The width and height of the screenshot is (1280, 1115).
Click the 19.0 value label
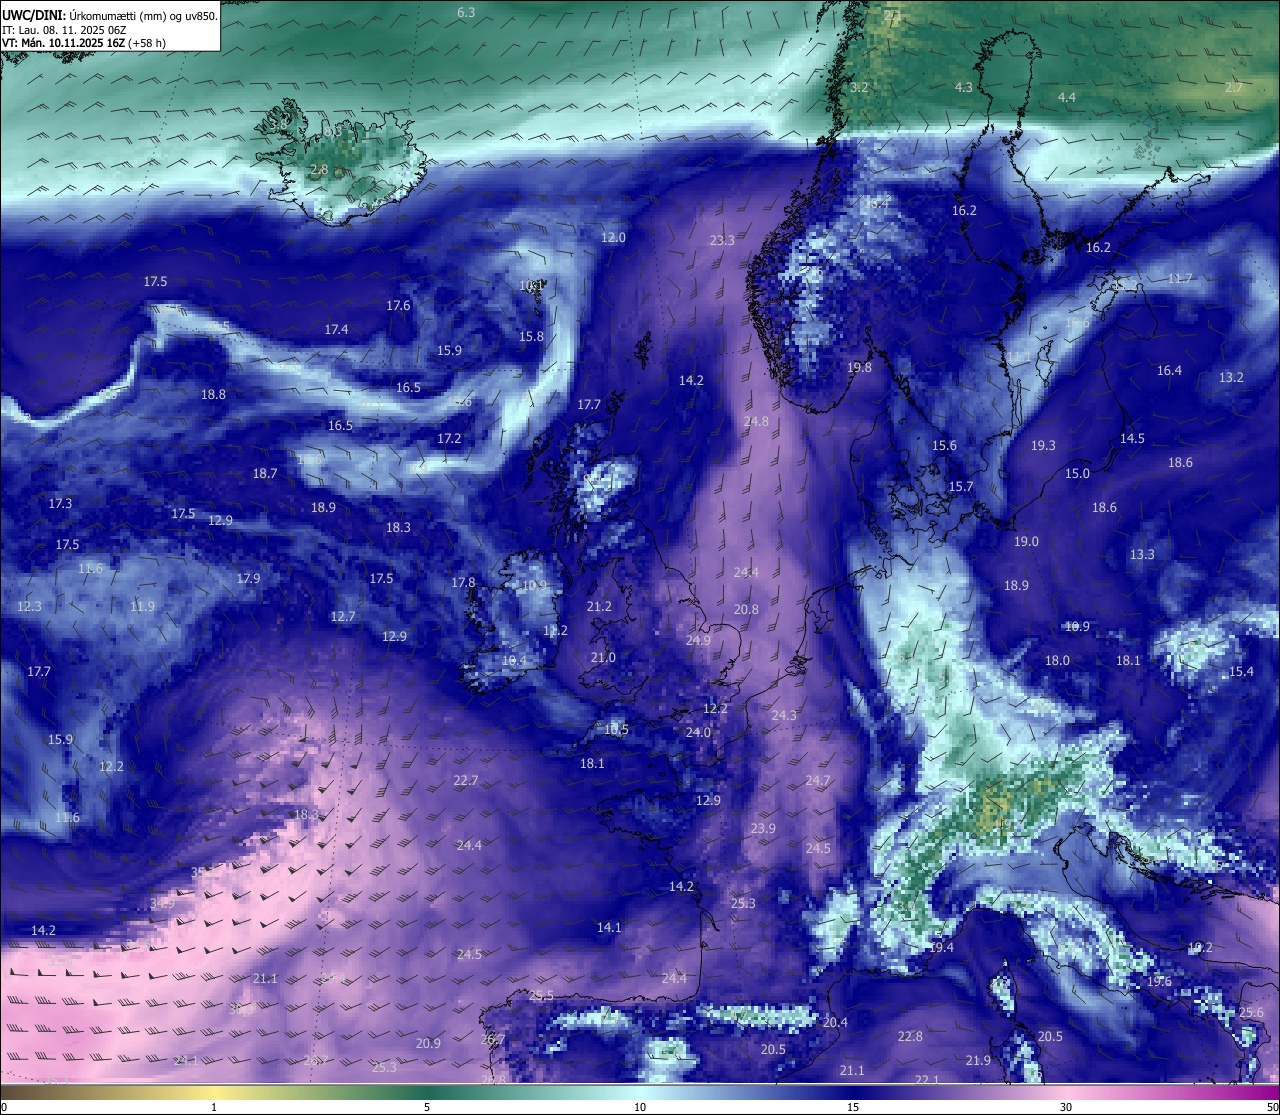click(1026, 542)
